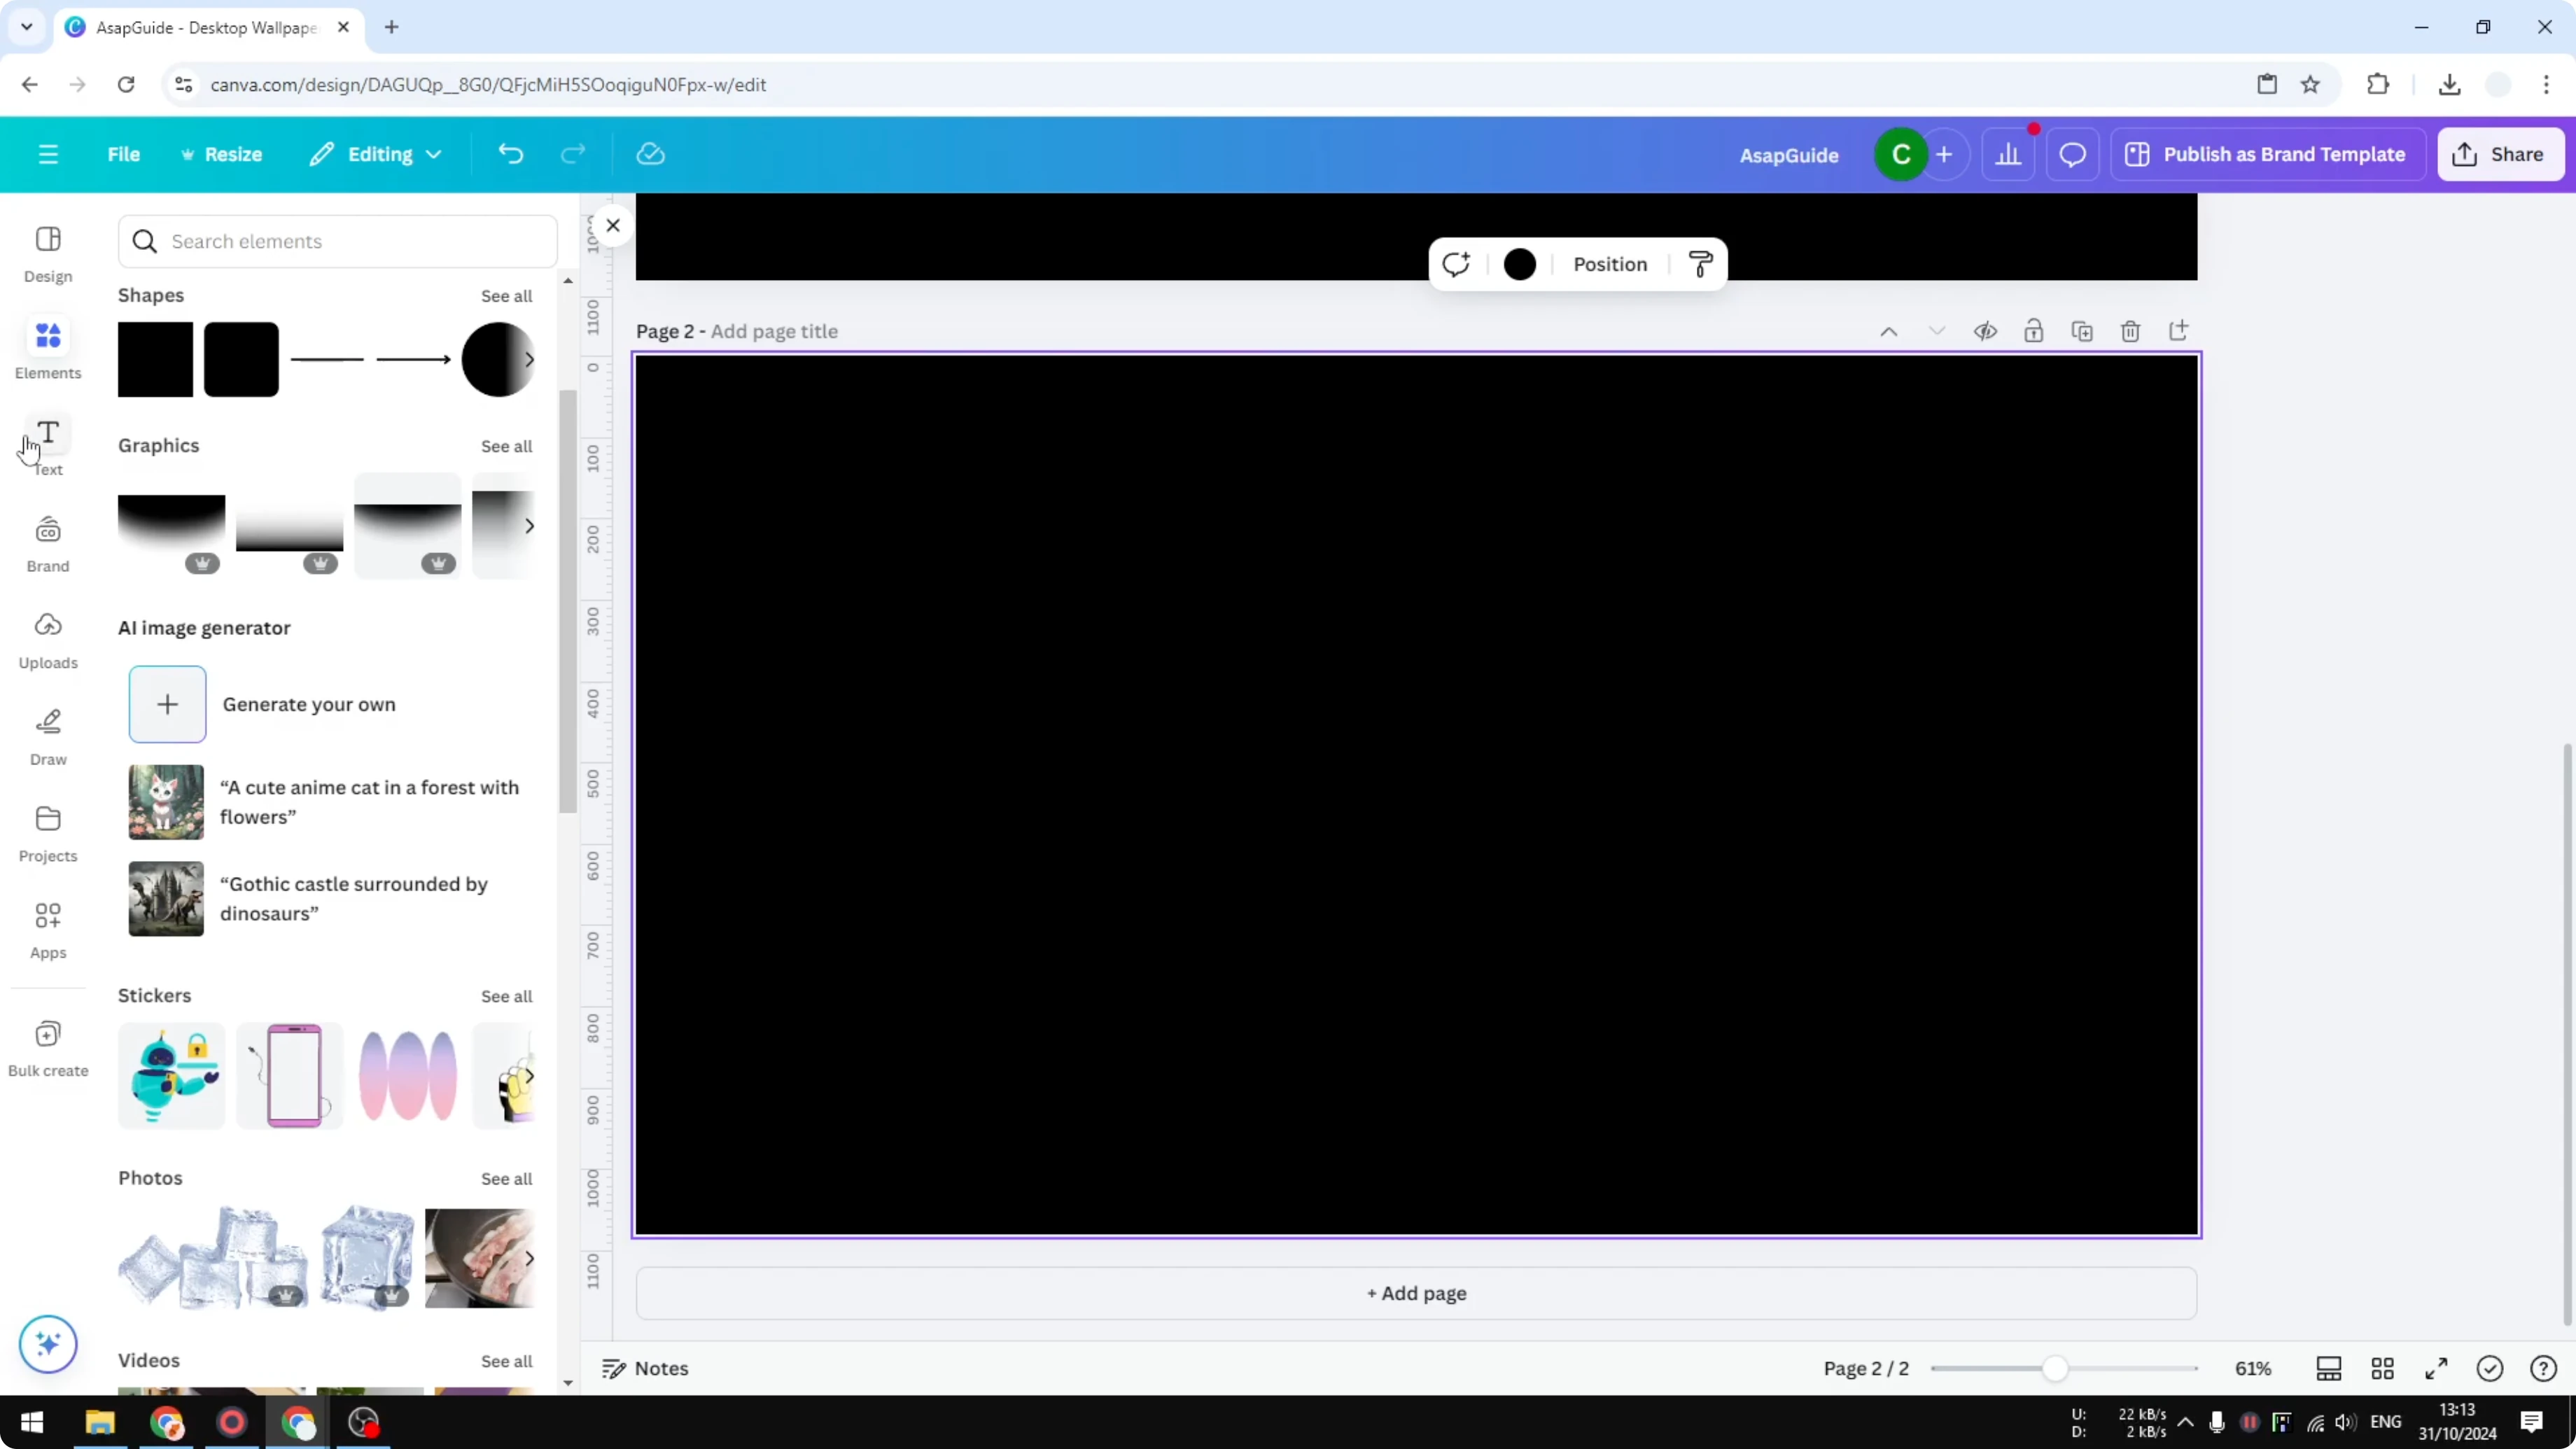Select the copy style paint roller tool
2576x1449 pixels.
1699,263
